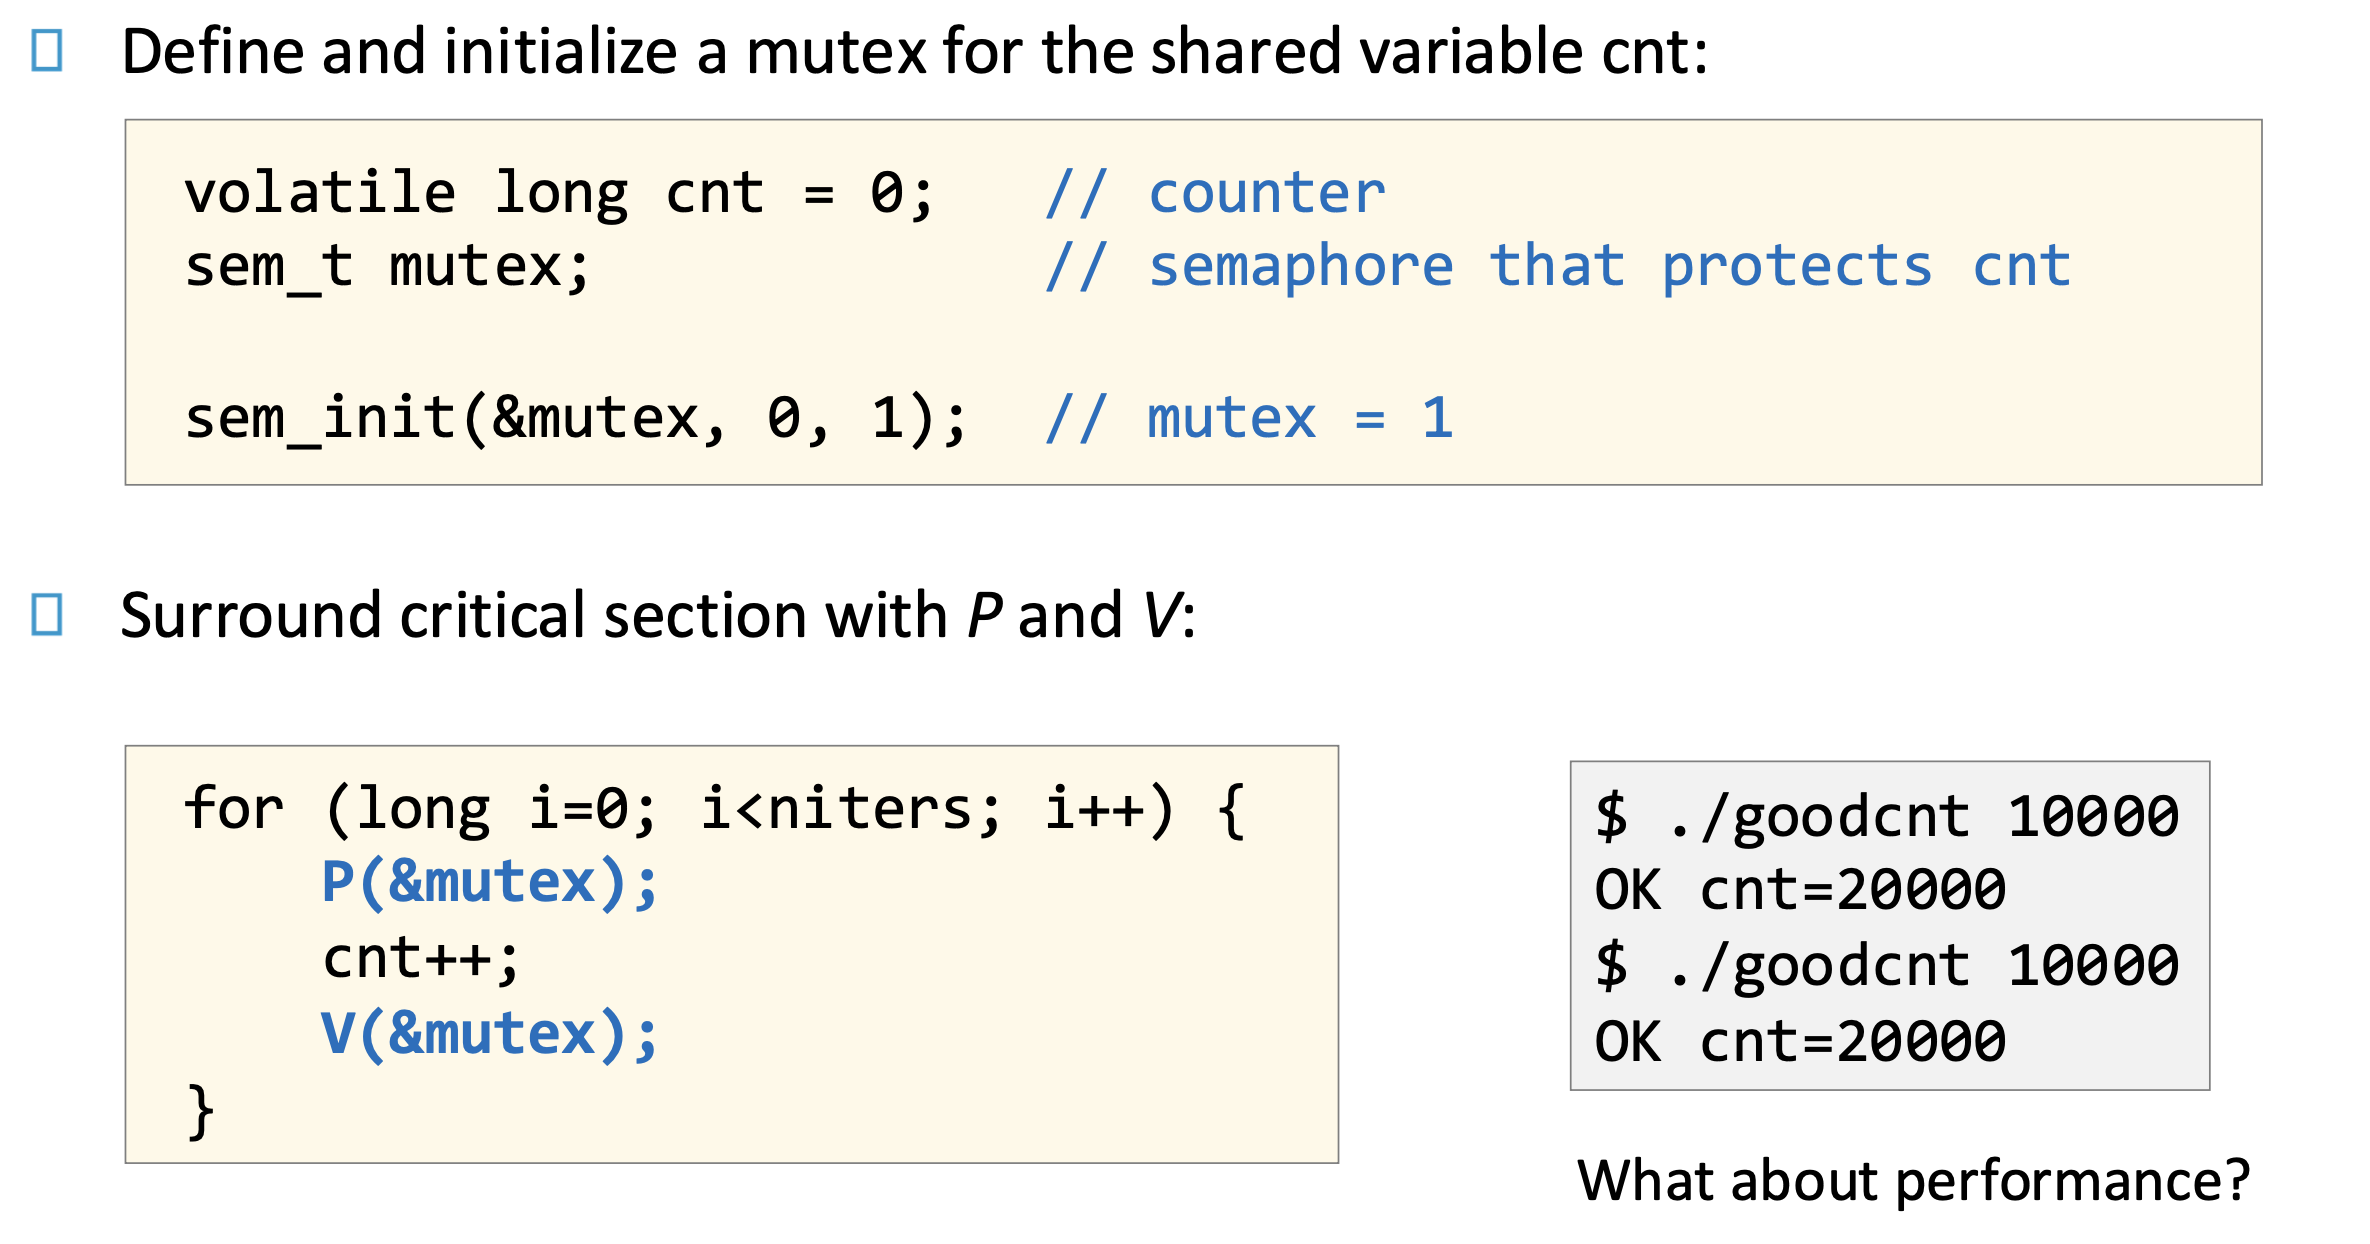
Task: Click the 'What about performance?' text
Action: pos(1913,1182)
